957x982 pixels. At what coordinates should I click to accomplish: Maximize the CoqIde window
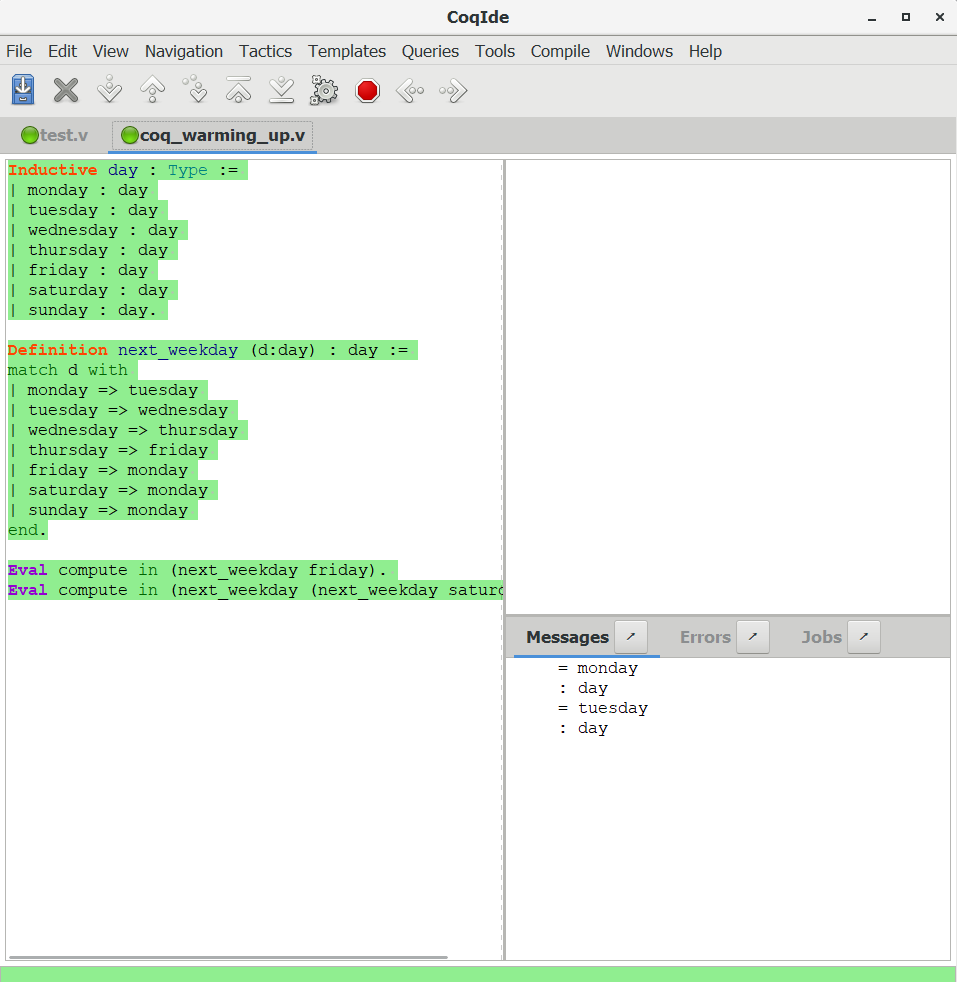coord(906,18)
